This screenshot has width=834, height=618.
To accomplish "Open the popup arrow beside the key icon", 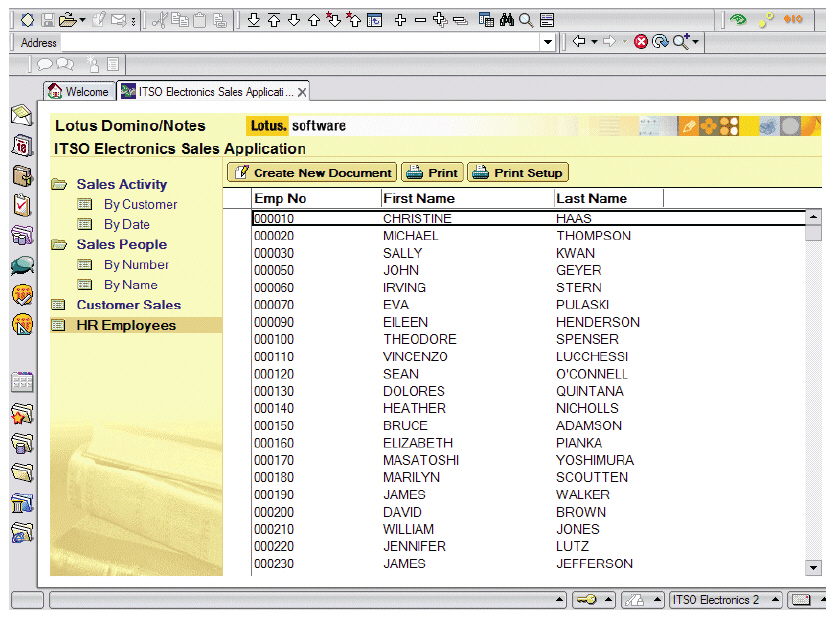I will pos(608,600).
